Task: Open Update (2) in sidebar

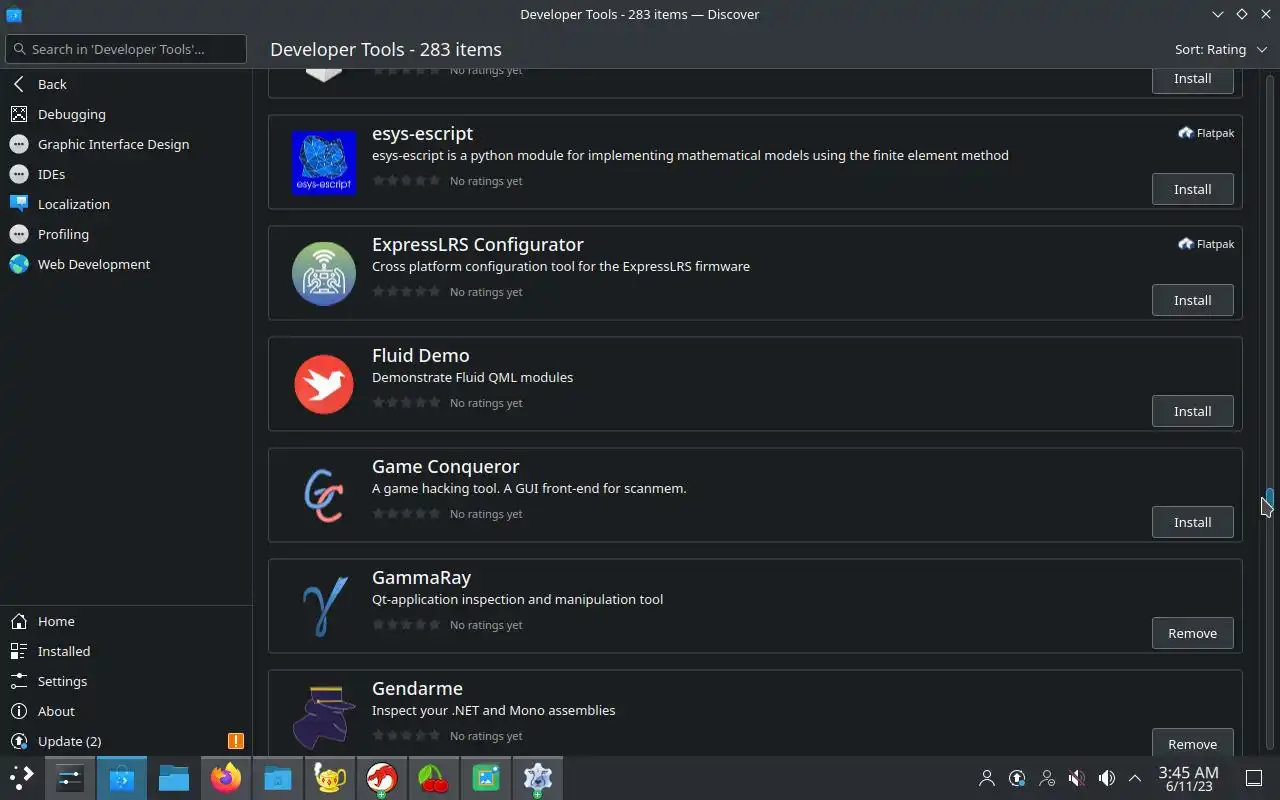Action: [126, 741]
